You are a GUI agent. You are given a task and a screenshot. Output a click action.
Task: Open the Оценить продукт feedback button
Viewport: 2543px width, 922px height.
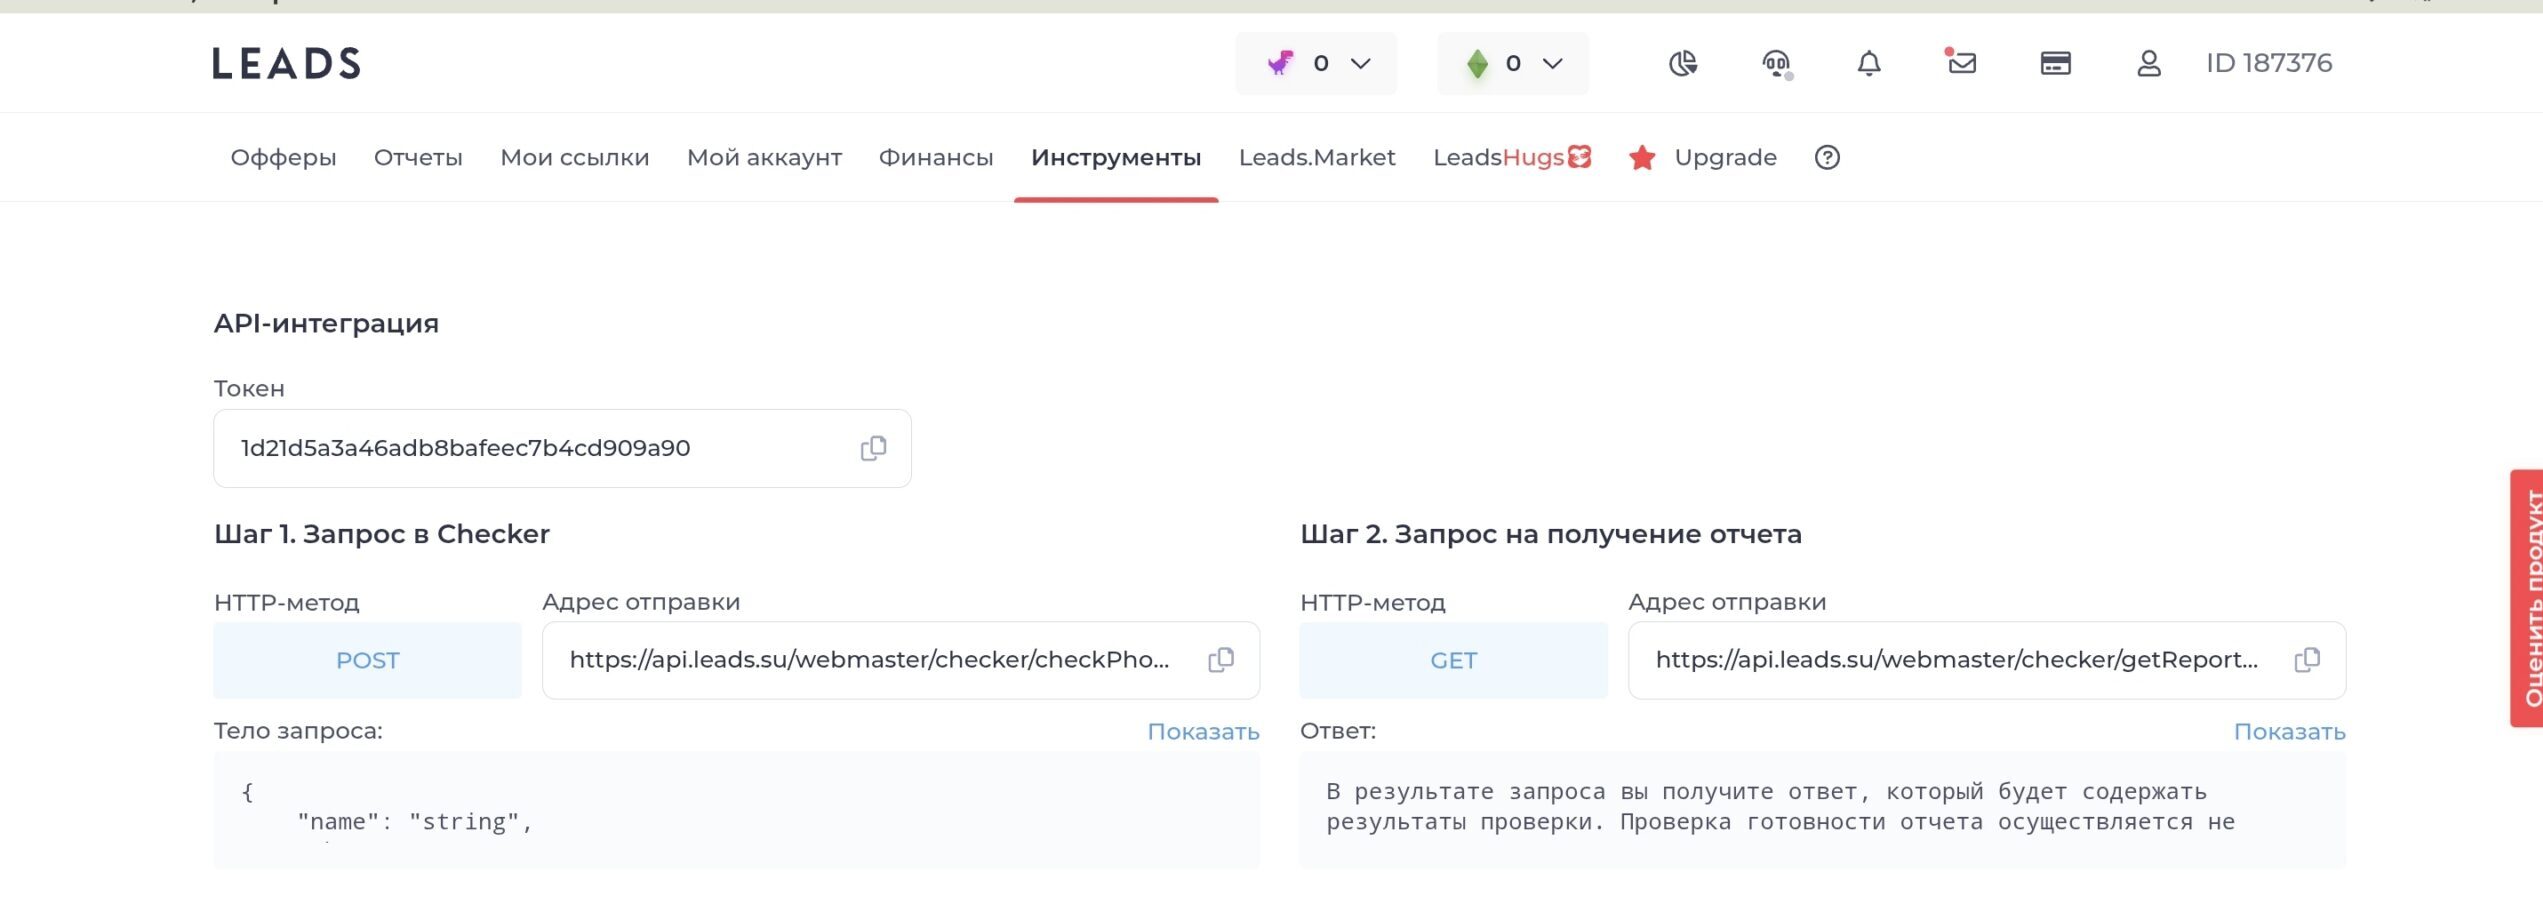[x=2528, y=598]
